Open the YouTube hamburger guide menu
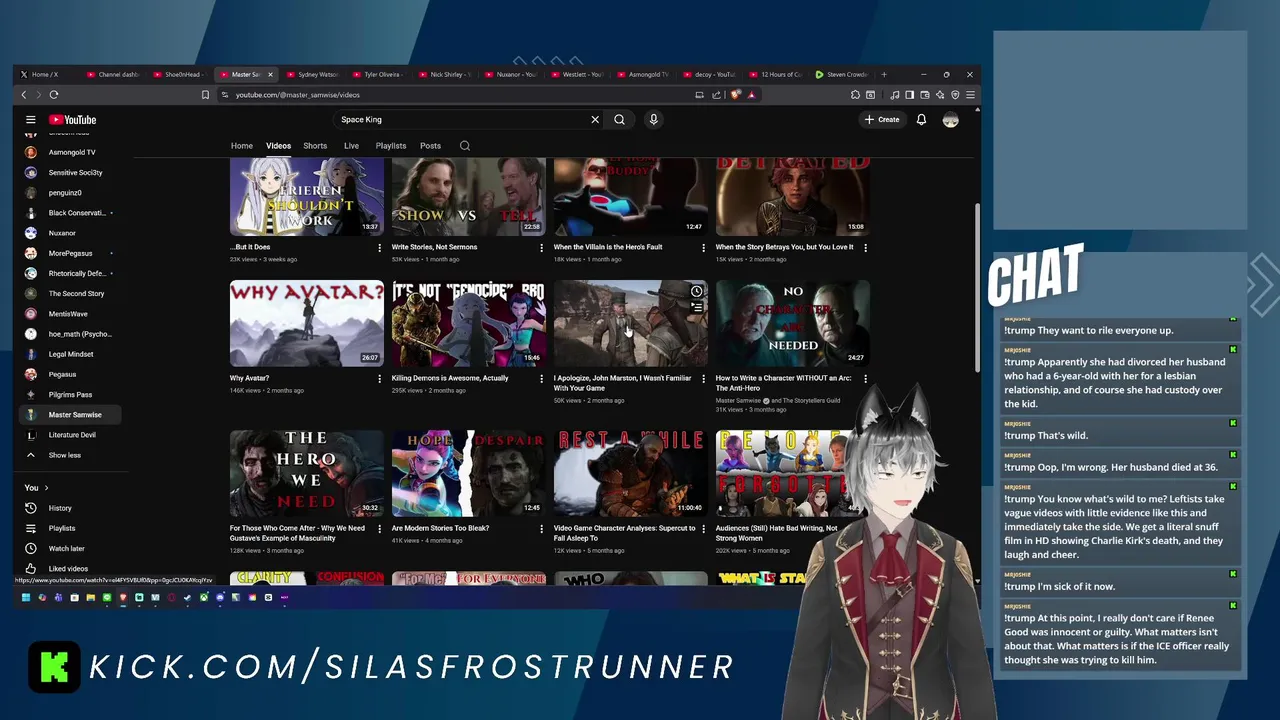 30,120
